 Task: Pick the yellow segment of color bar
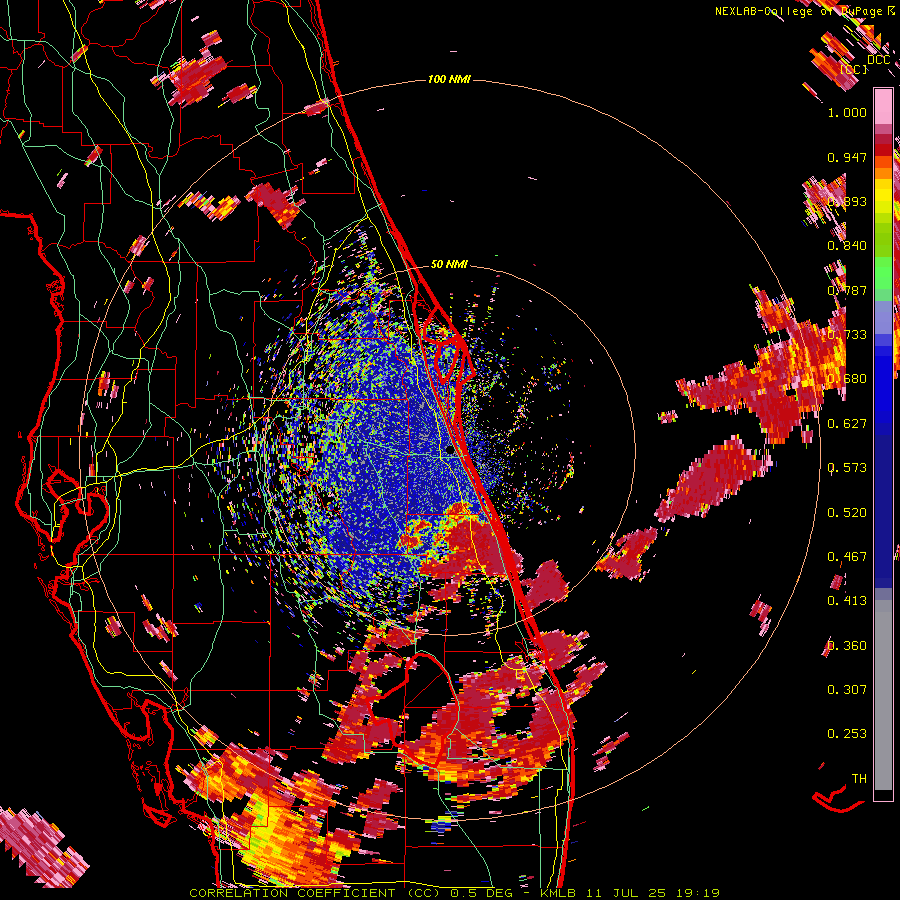[x=883, y=195]
